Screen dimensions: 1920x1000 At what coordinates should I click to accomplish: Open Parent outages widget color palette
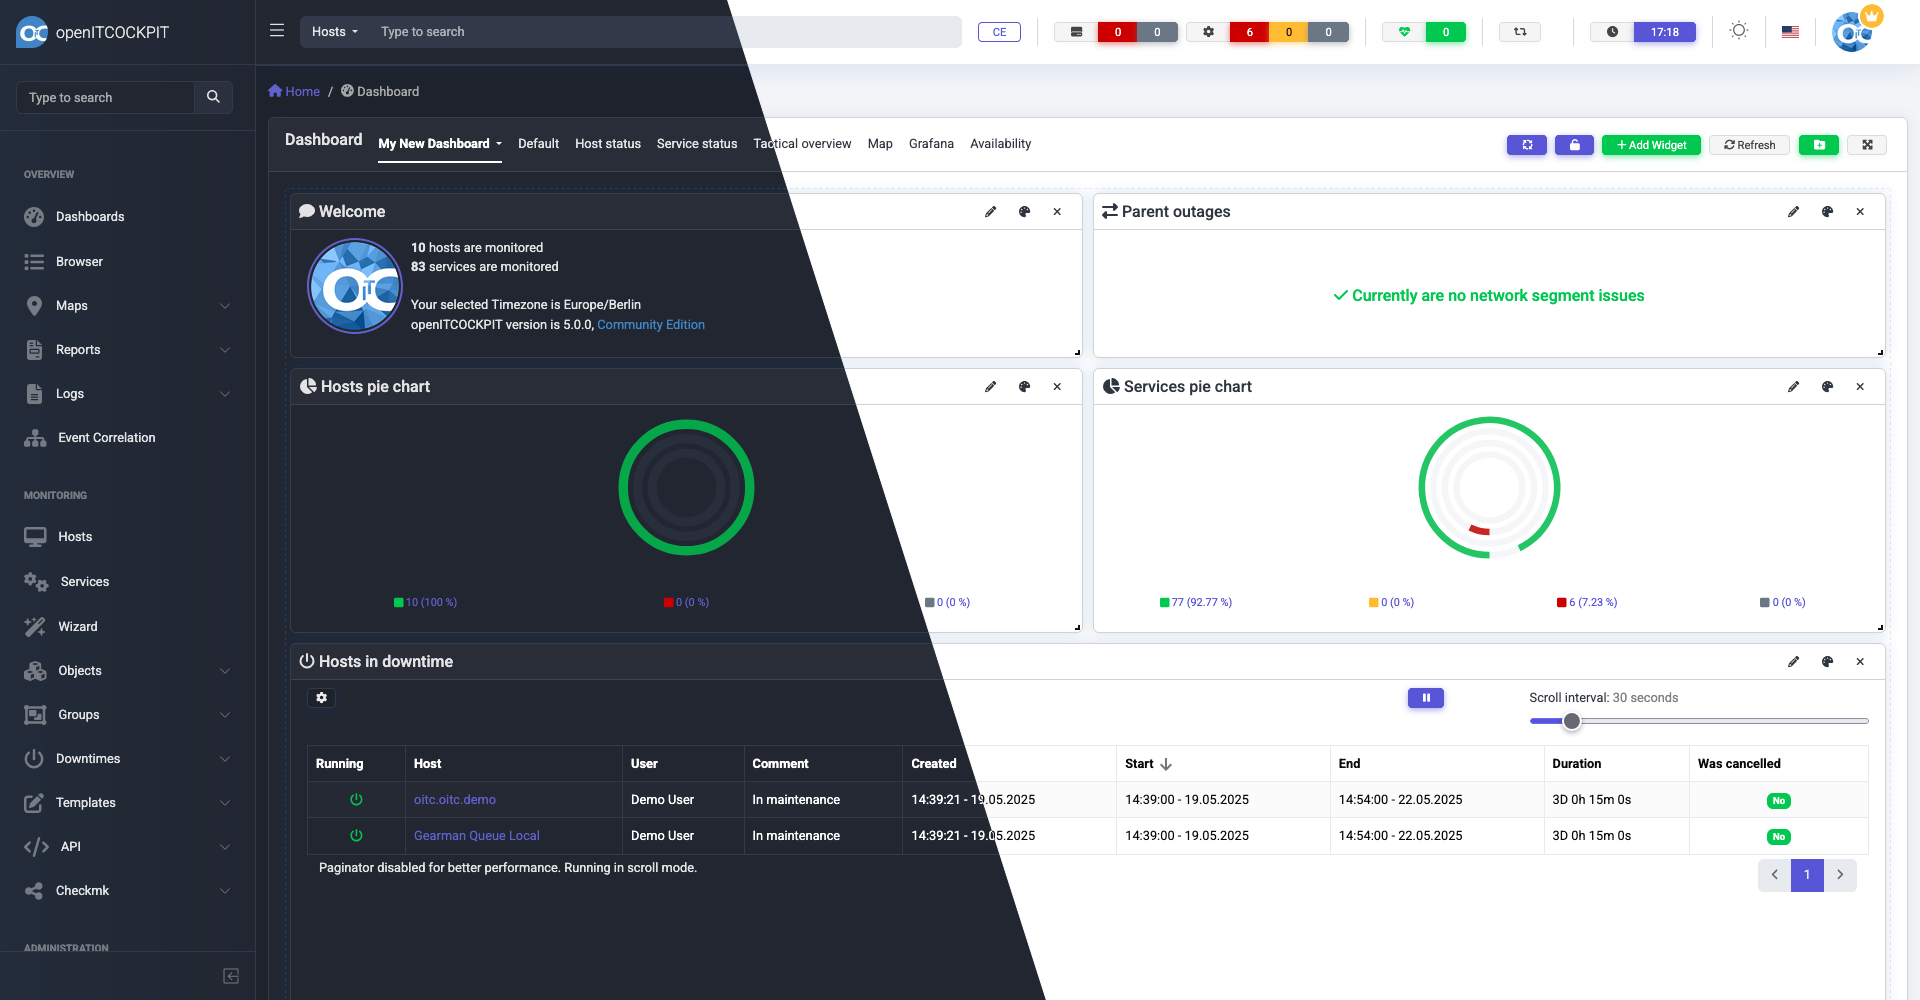coord(1827,212)
